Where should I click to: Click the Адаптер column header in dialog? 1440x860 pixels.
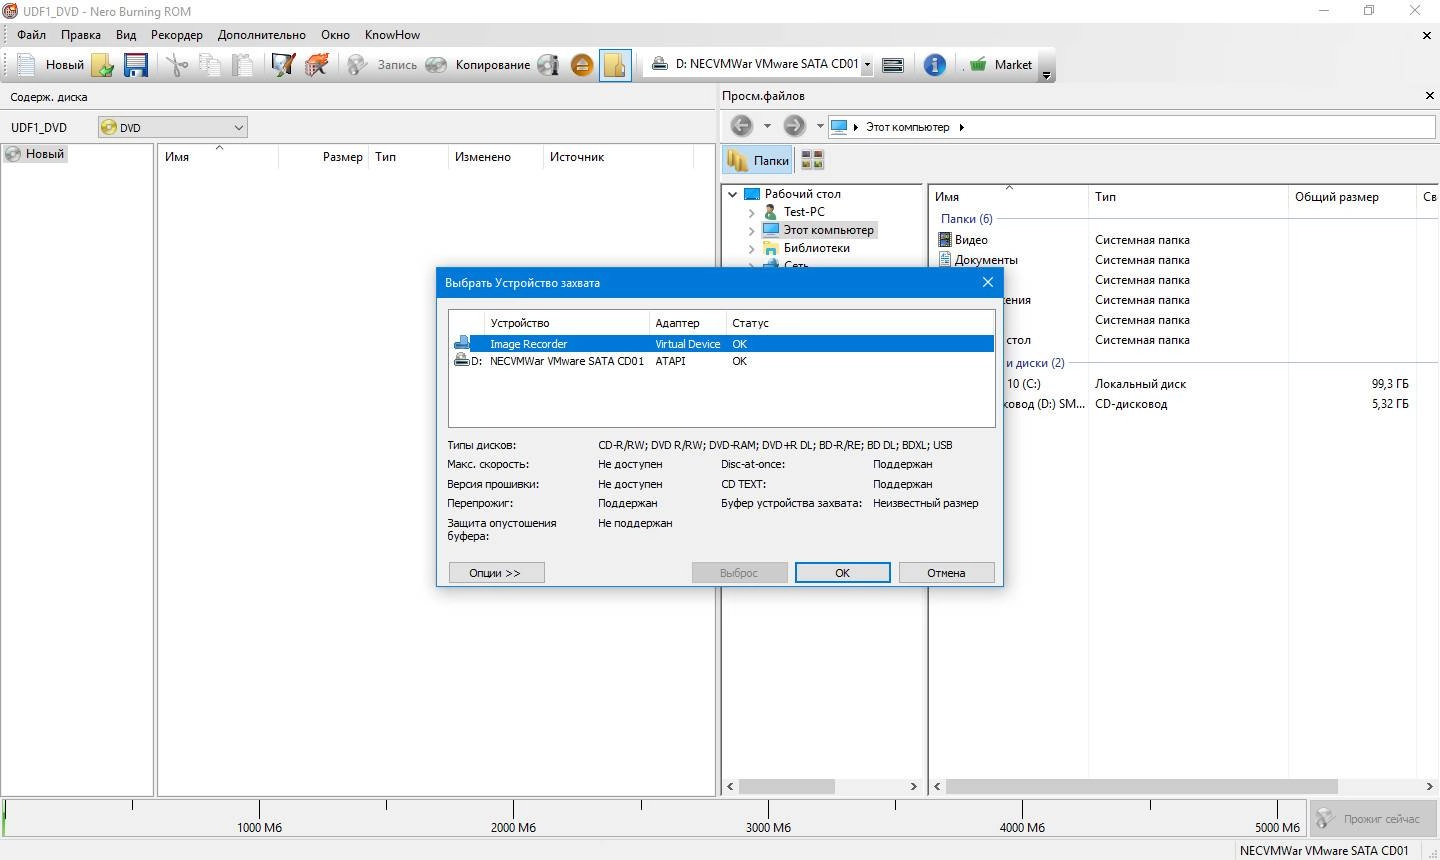688,323
